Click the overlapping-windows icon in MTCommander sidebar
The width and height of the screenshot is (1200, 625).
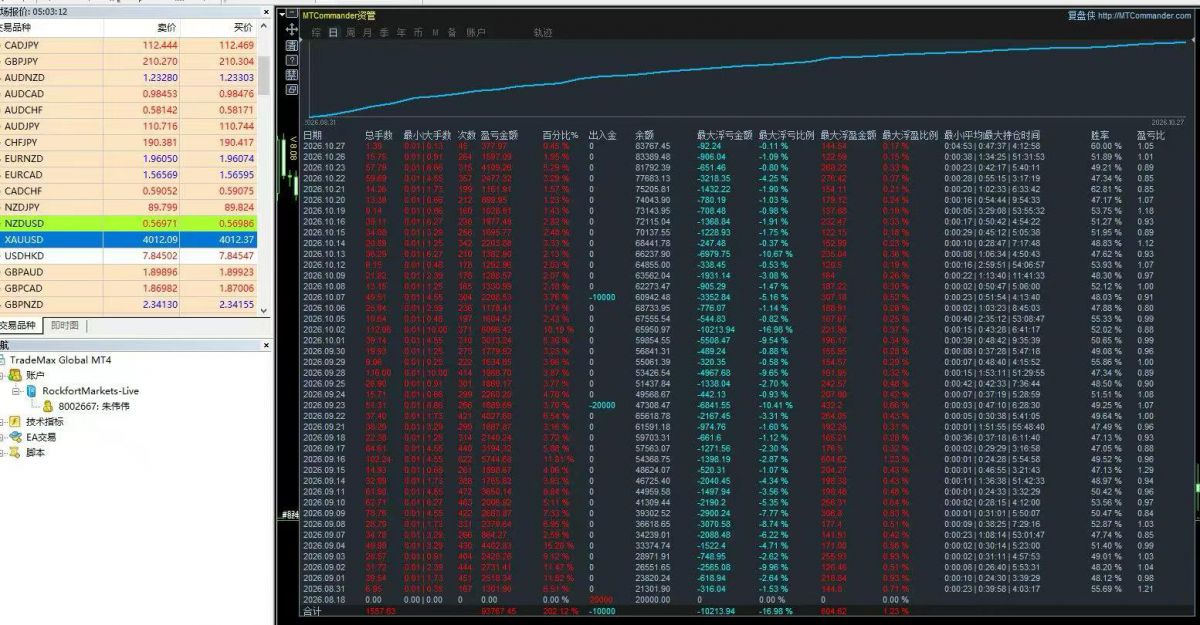tap(291, 88)
